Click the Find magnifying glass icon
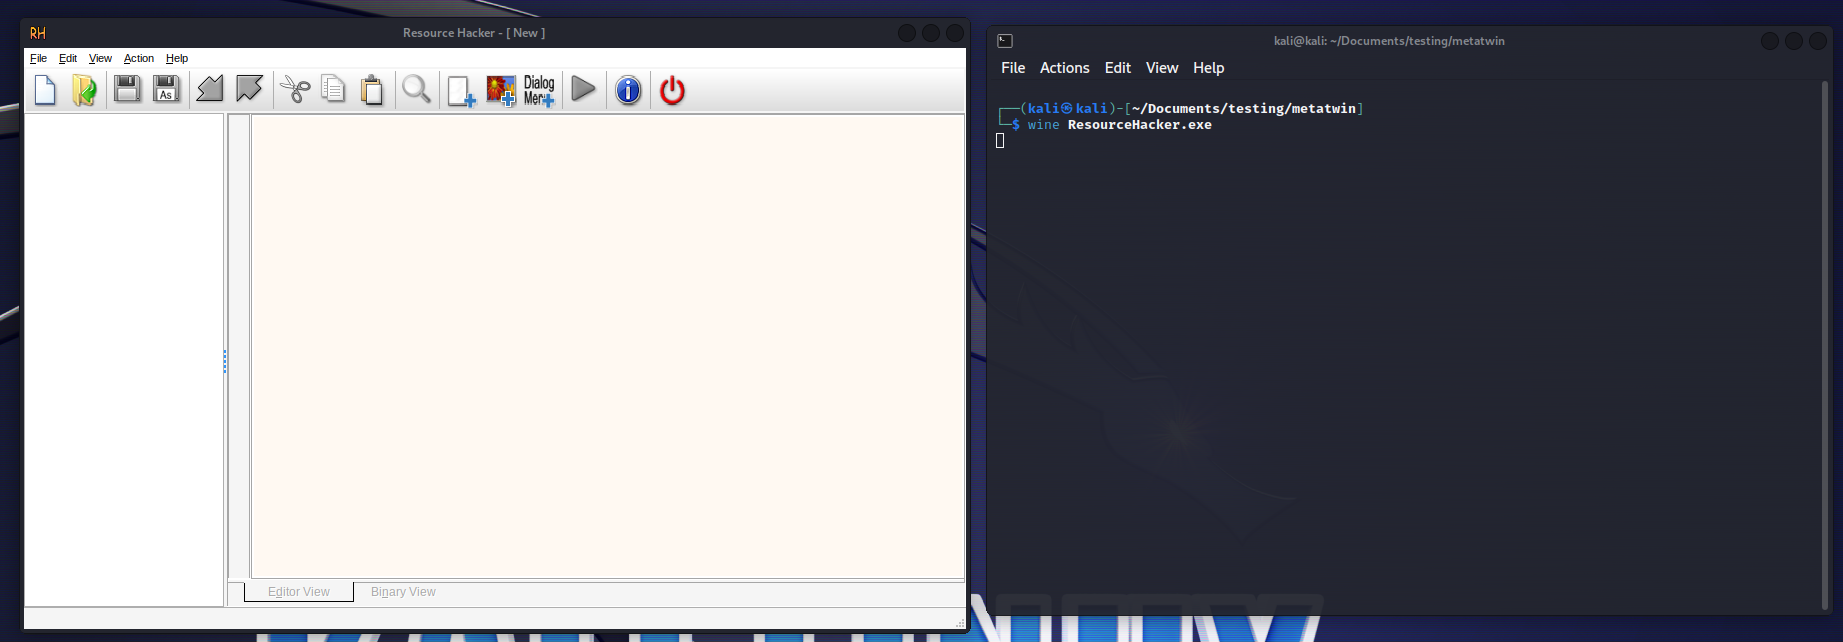The height and width of the screenshot is (642, 1843). click(x=416, y=90)
